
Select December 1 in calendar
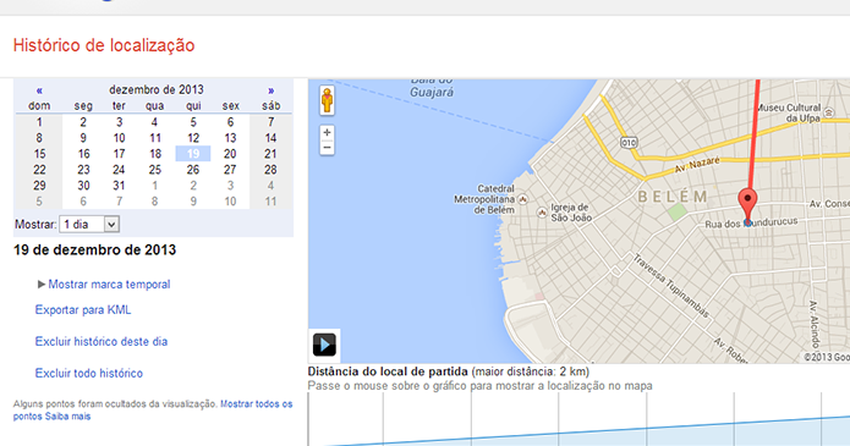click(39, 122)
